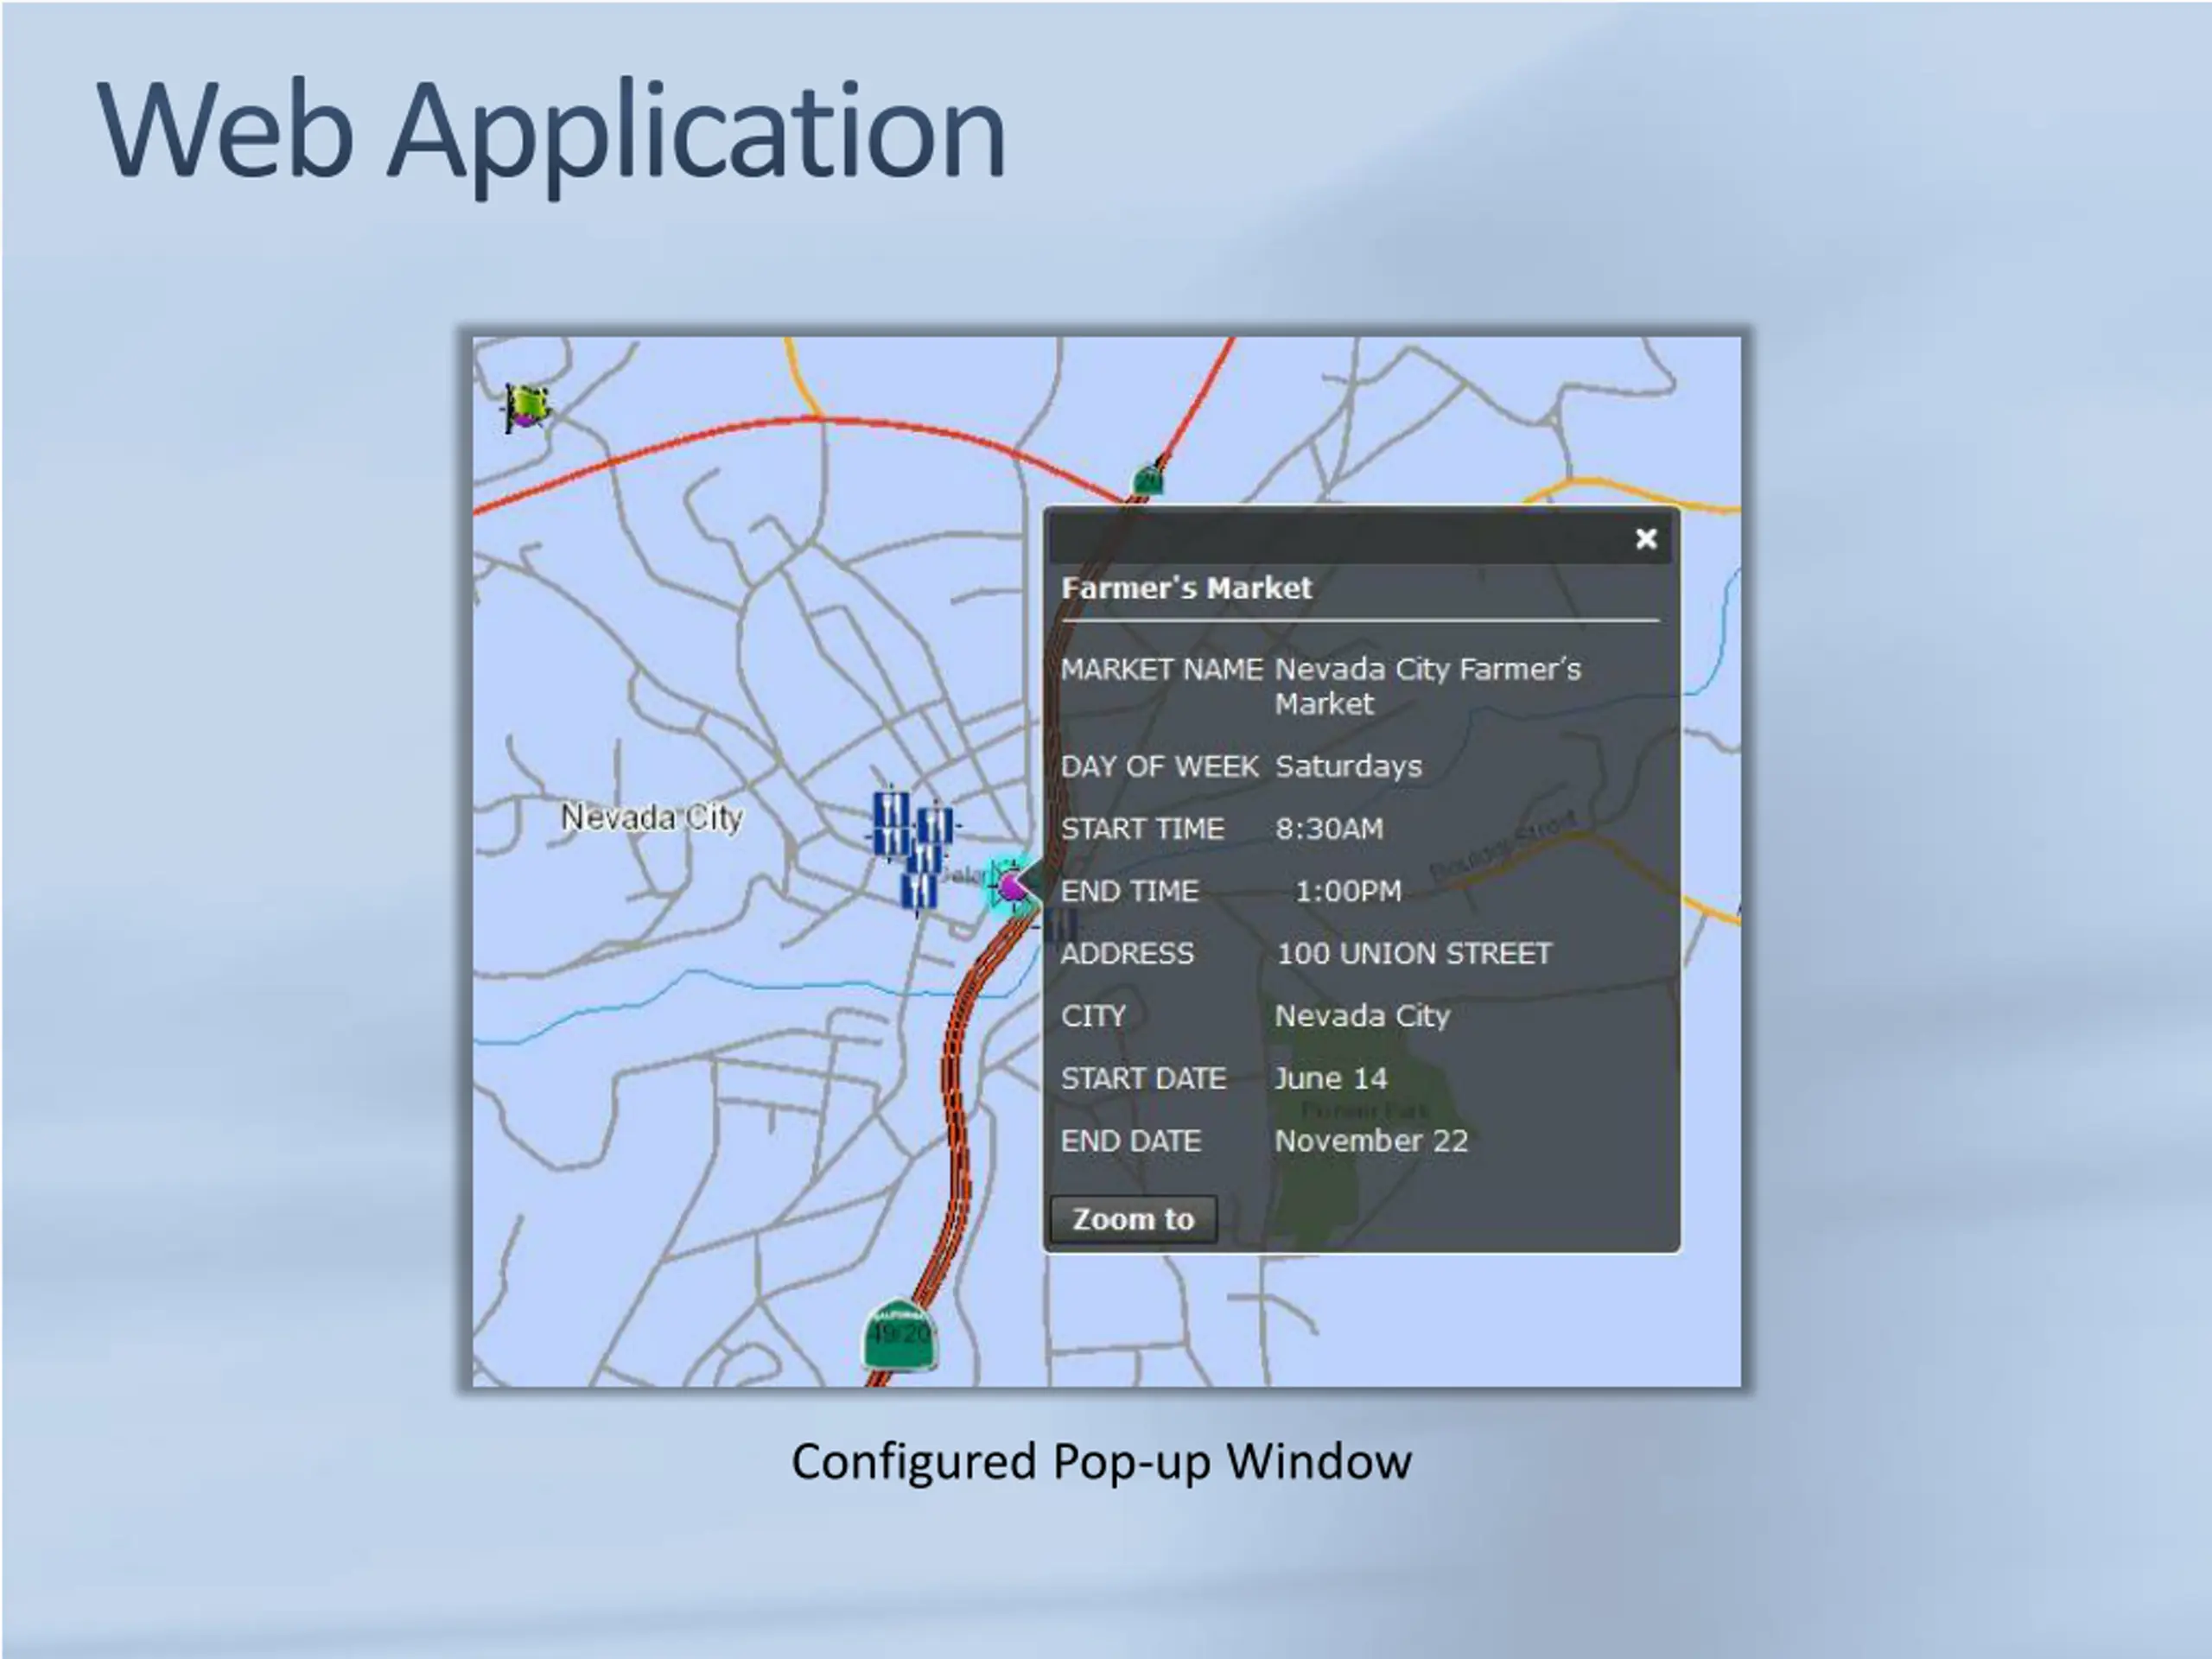Click the Configured Pop-up Window caption
The width and height of the screenshot is (2212, 1659).
(x=1101, y=1463)
